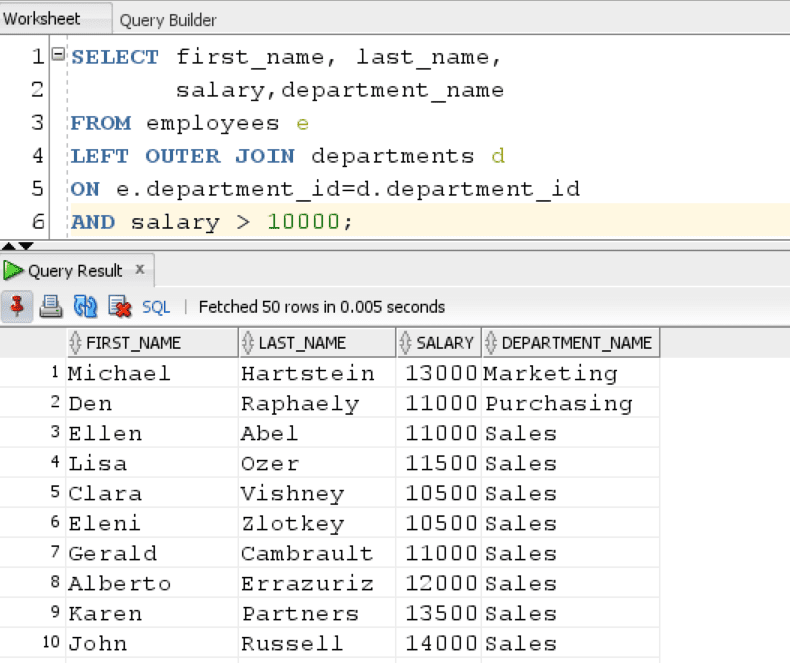790x663 pixels.
Task: Select row number 10 in results grid
Action: click(51, 642)
